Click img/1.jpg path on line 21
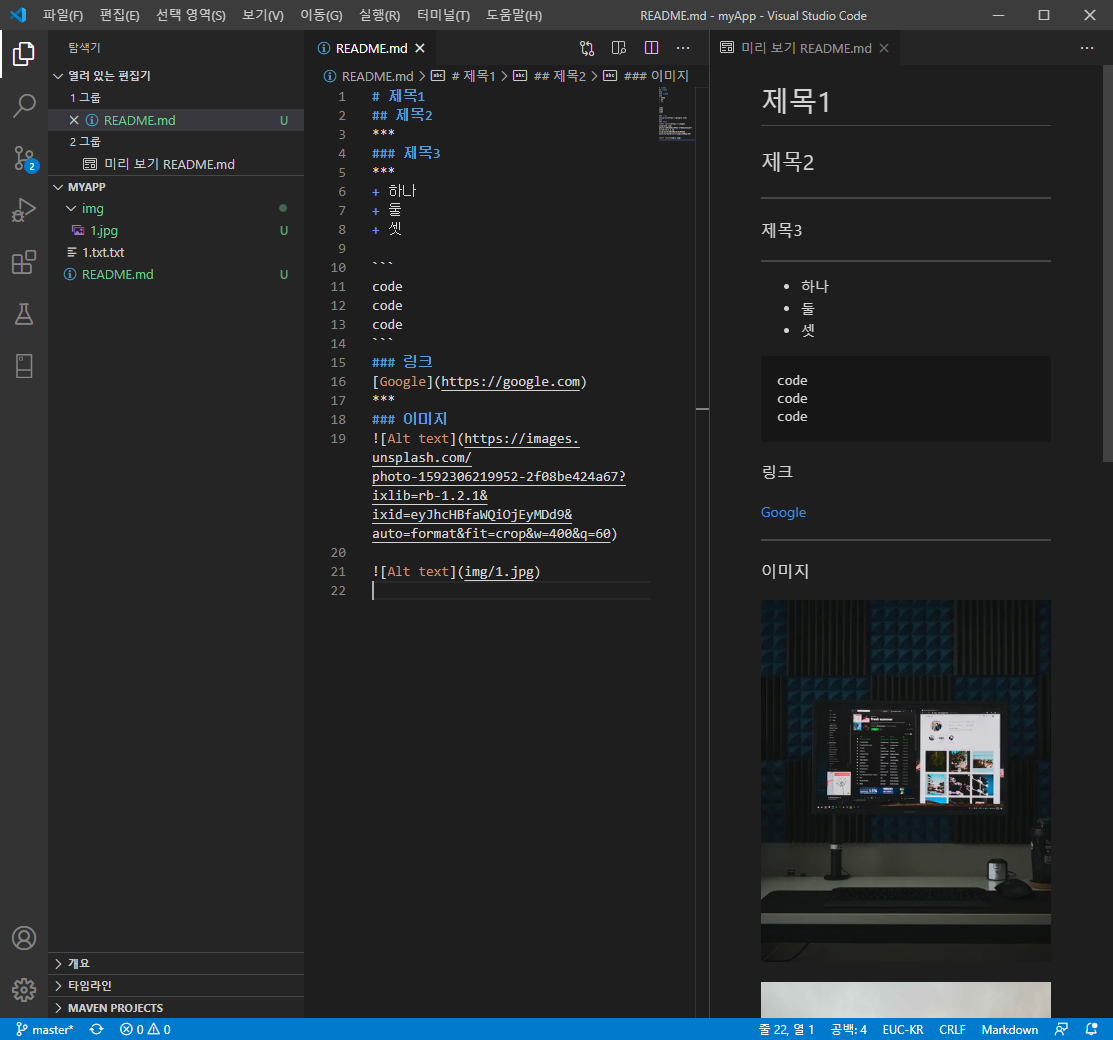1113x1040 pixels. point(499,572)
